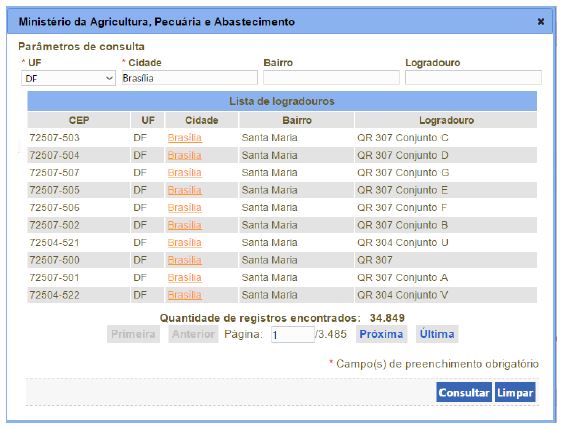Open Brasília link for CEP 72507-503

point(185,138)
